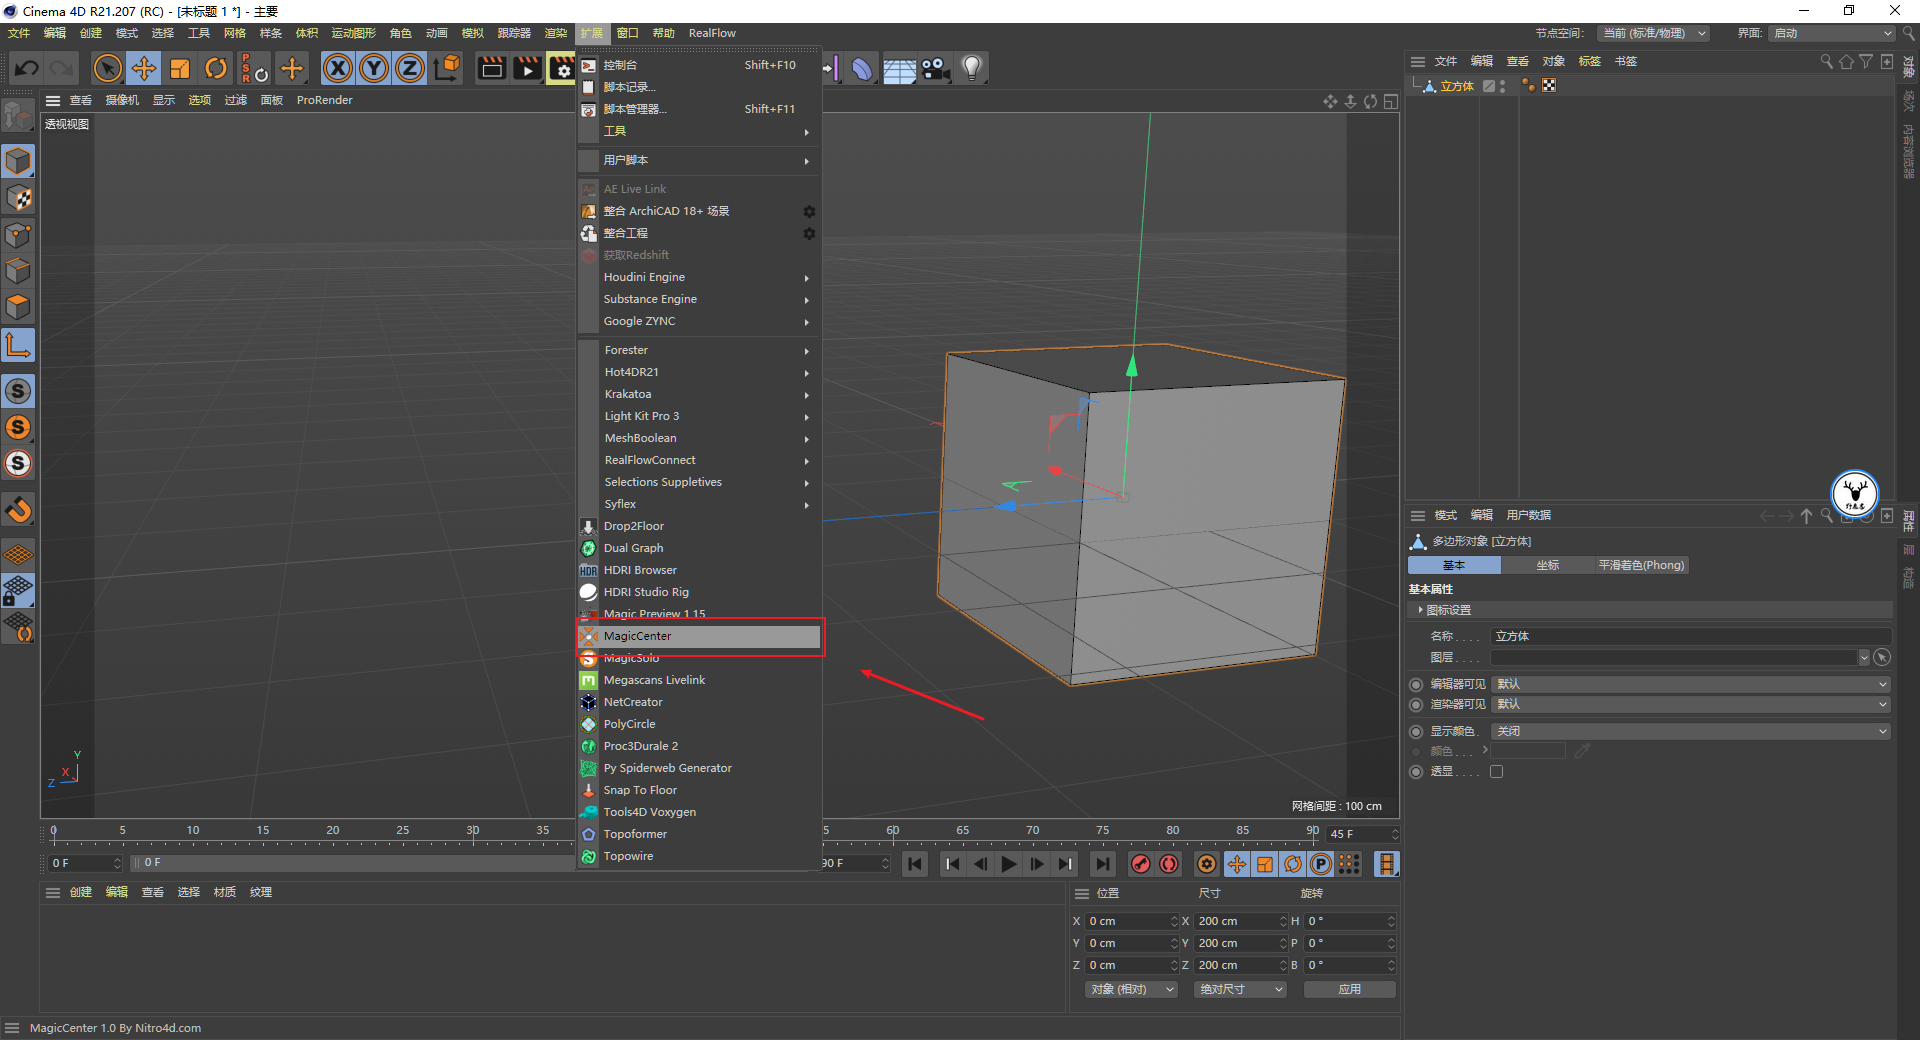Render to Picture Viewer icon

[527, 68]
